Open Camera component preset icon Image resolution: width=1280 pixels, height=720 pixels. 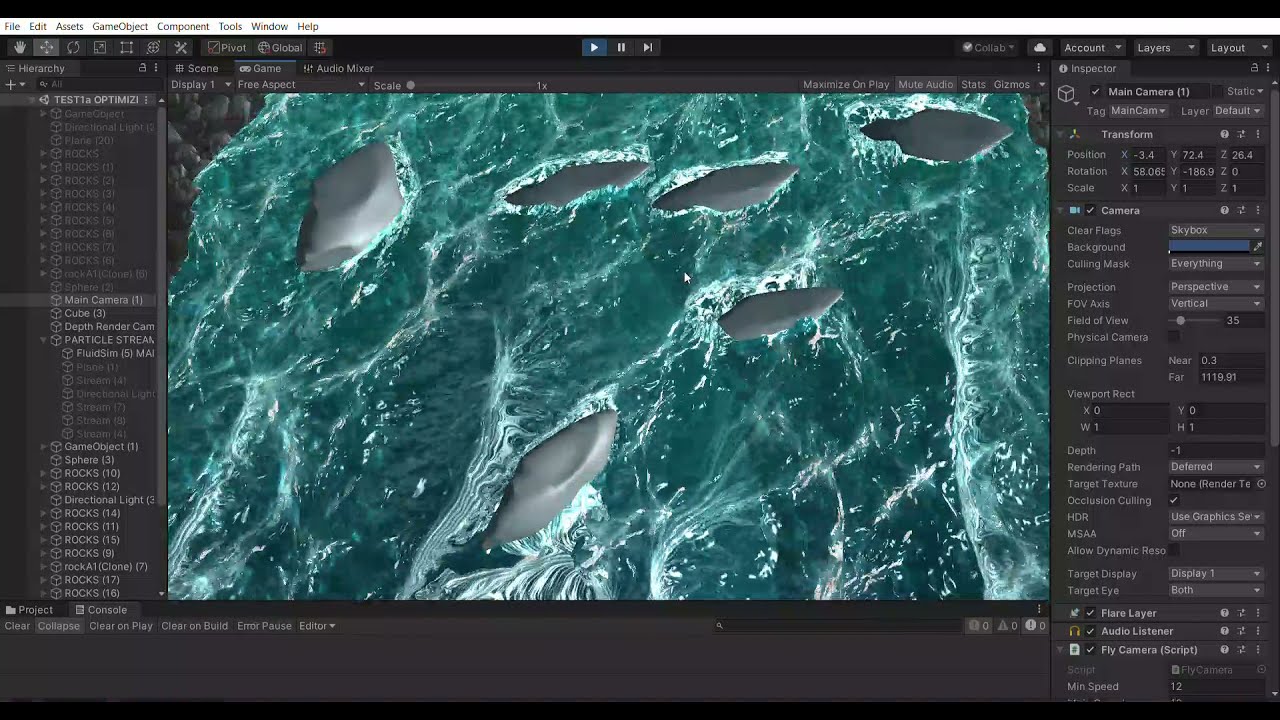pyautogui.click(x=1241, y=210)
